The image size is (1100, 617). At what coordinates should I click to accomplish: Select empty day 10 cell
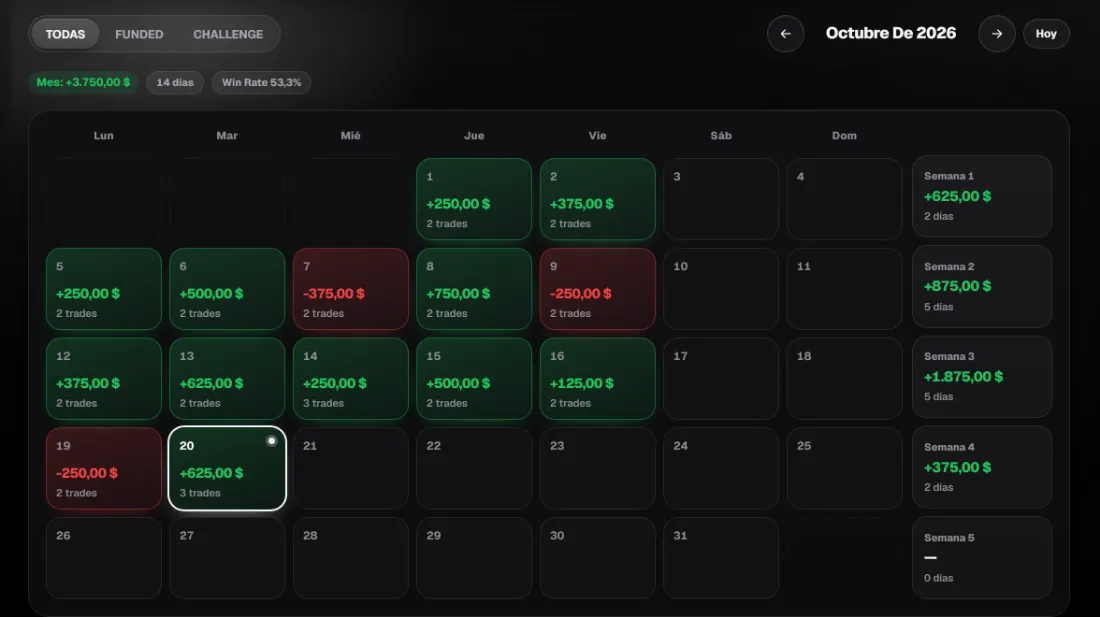point(720,289)
